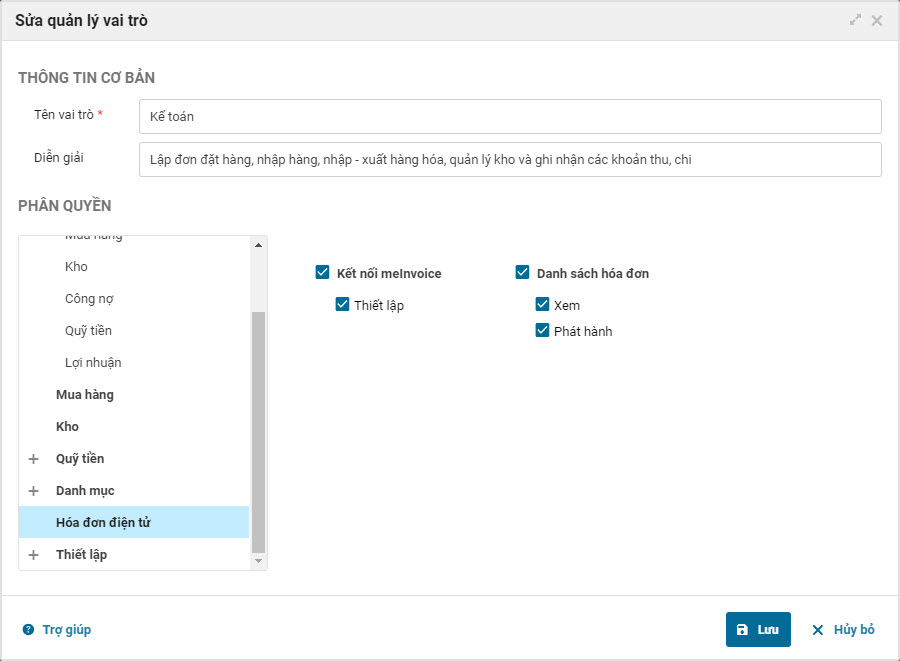The image size is (900, 661).
Task: Click the Tên vai trò input field
Action: click(510, 117)
